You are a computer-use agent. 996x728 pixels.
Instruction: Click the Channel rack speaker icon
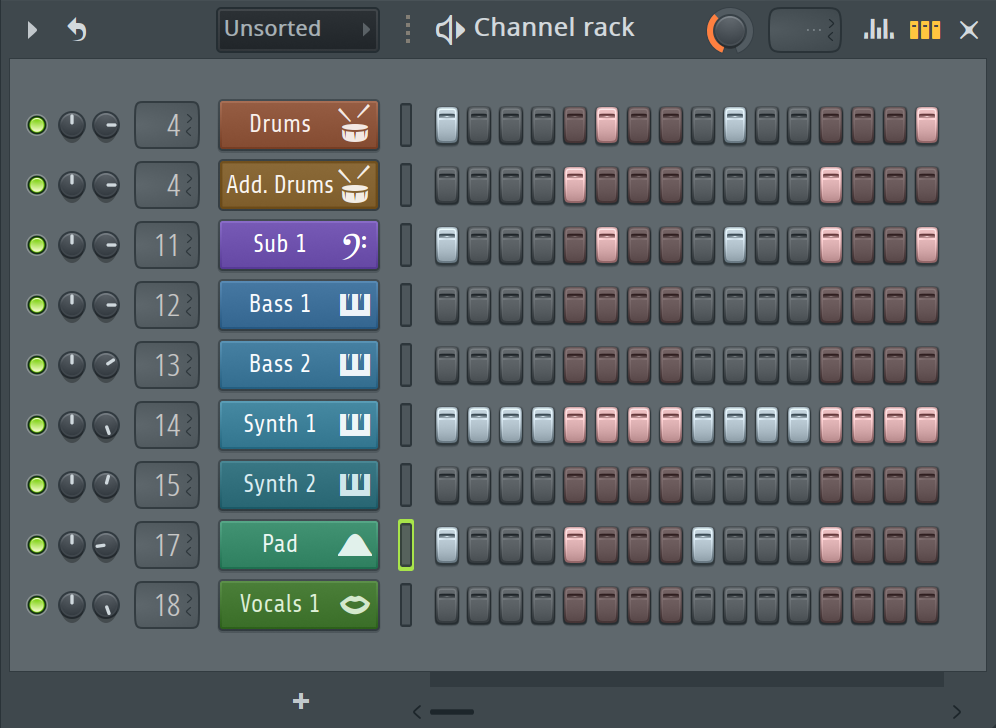tap(449, 28)
